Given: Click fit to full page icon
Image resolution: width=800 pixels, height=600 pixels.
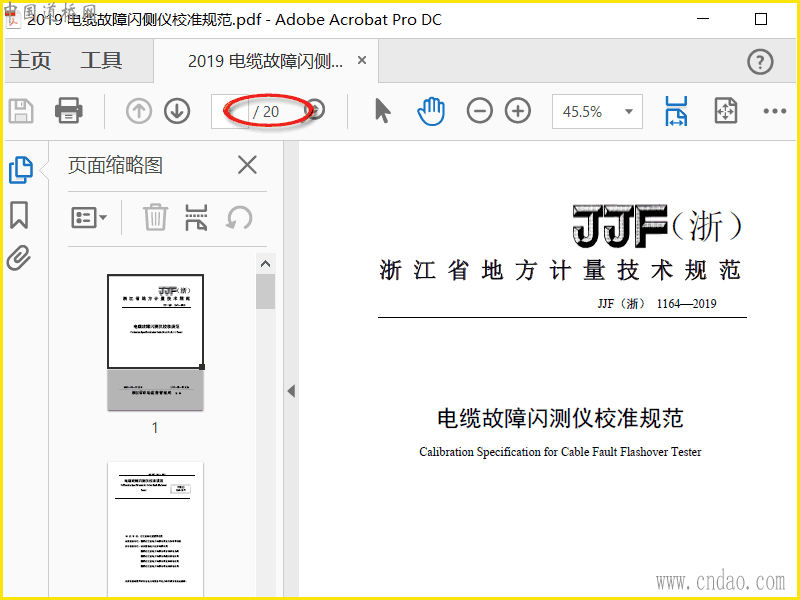Looking at the screenshot, I should (726, 111).
